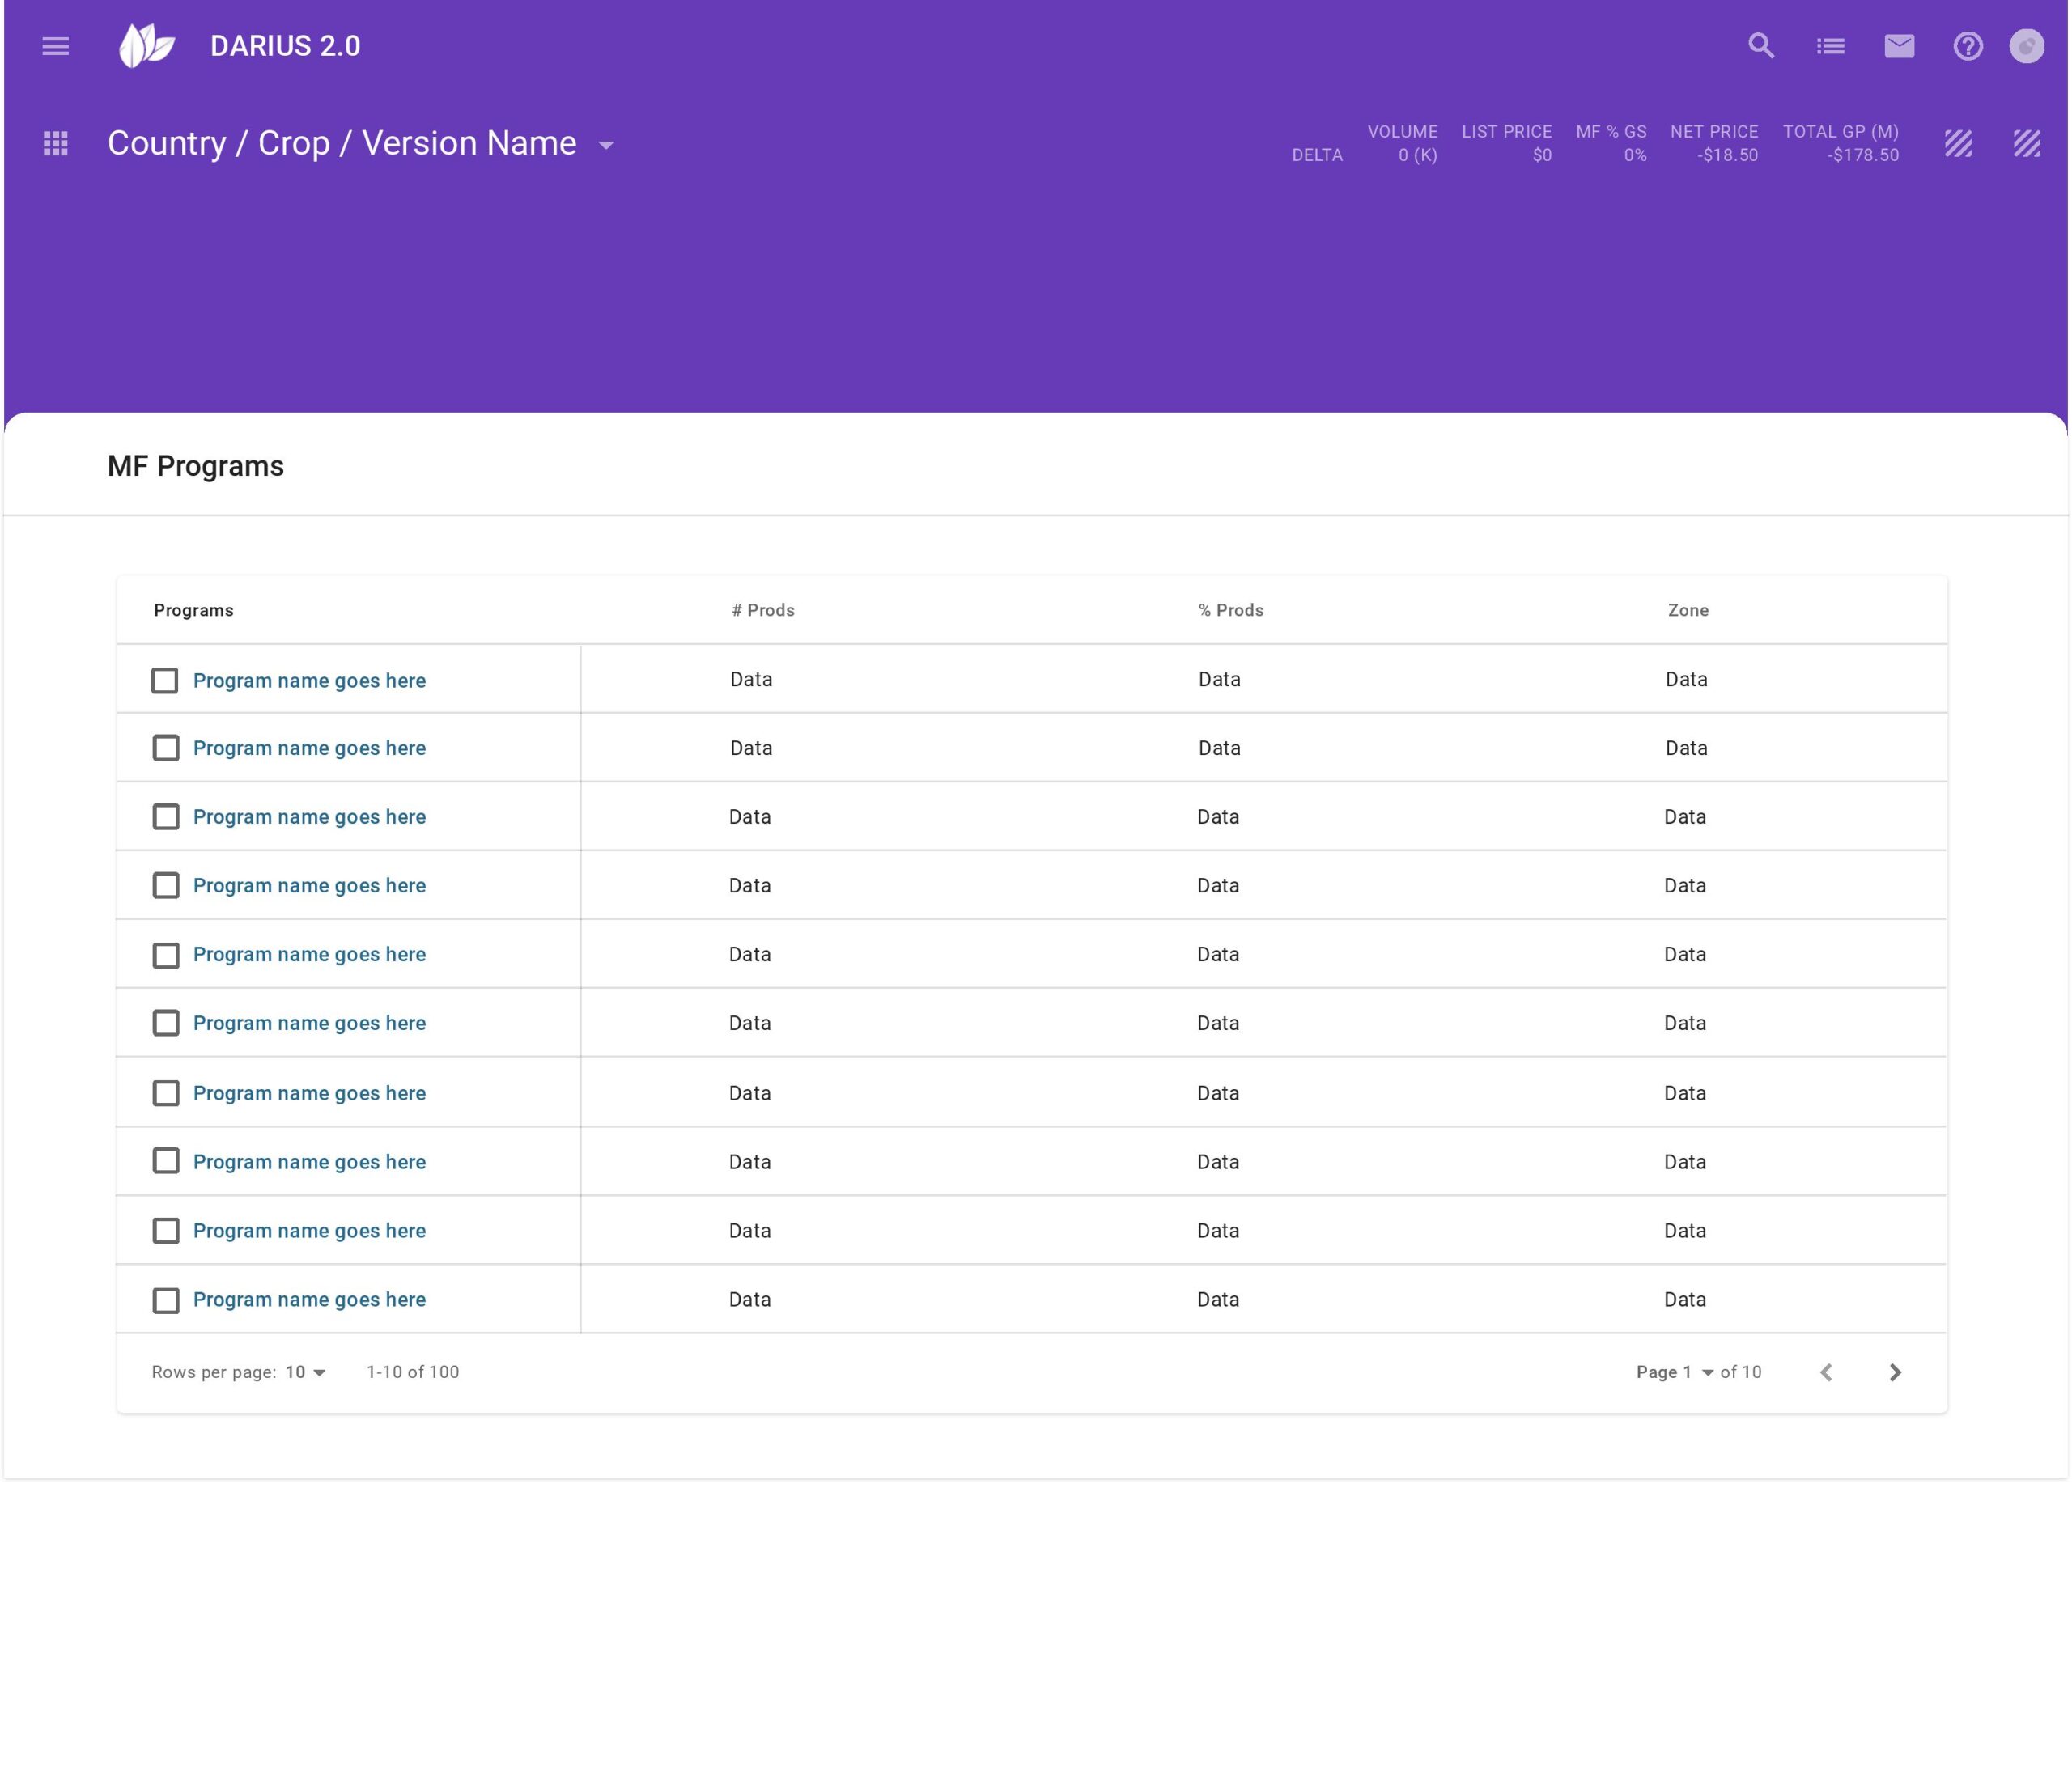Screen dimensions: 2072x1785
Task: Sort by the Programs column header
Action: (x=193, y=610)
